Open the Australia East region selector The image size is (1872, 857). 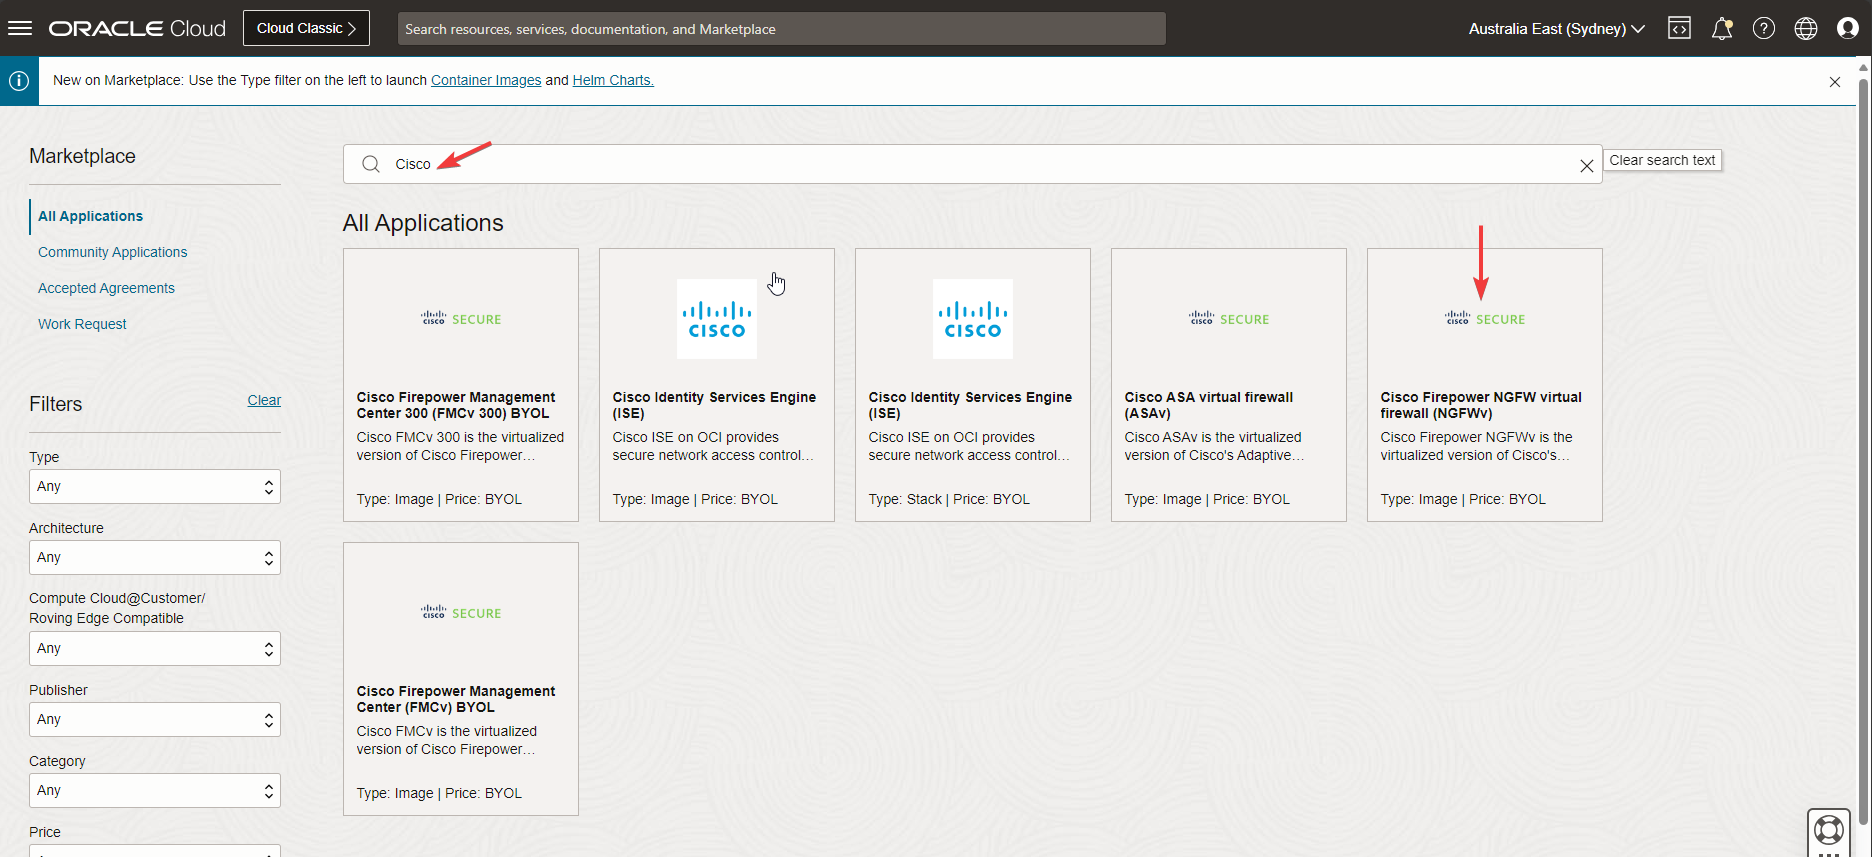point(1556,29)
